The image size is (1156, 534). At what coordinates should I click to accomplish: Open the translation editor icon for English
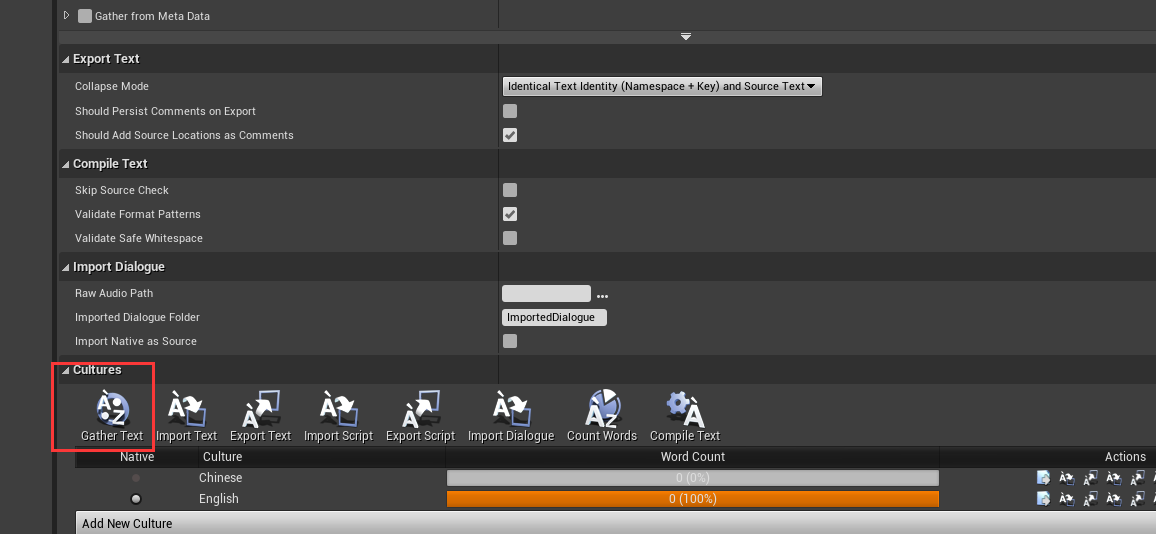[x=1043, y=499]
